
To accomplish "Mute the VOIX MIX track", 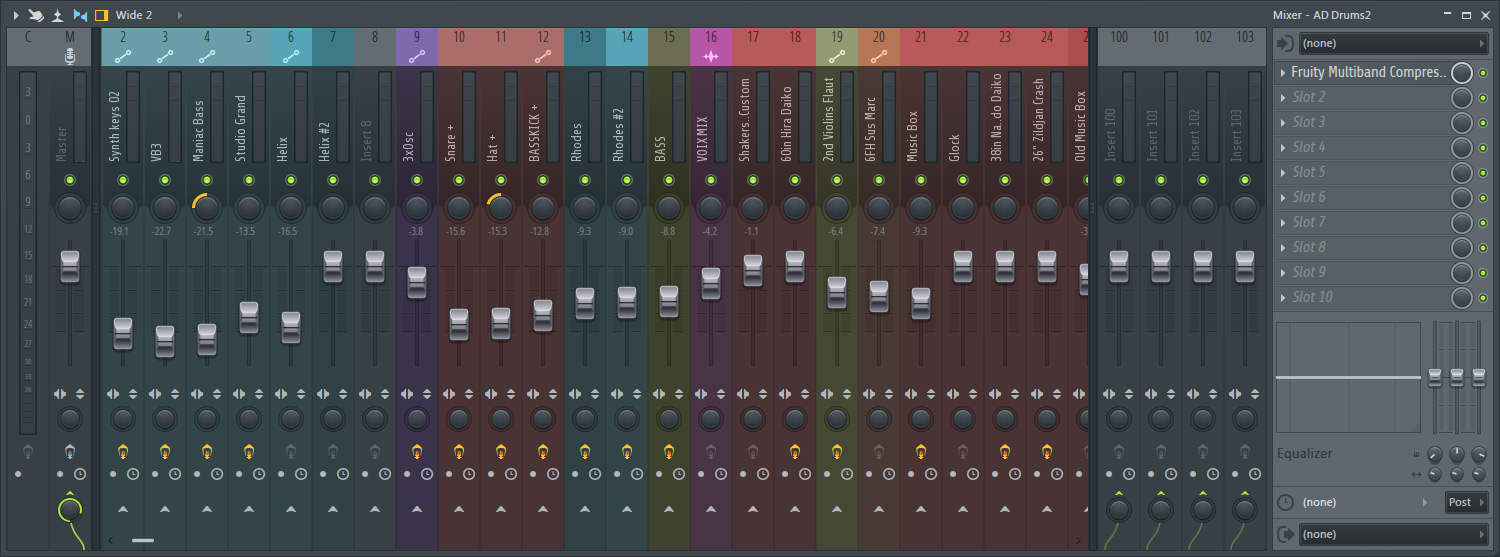I will pos(711,180).
